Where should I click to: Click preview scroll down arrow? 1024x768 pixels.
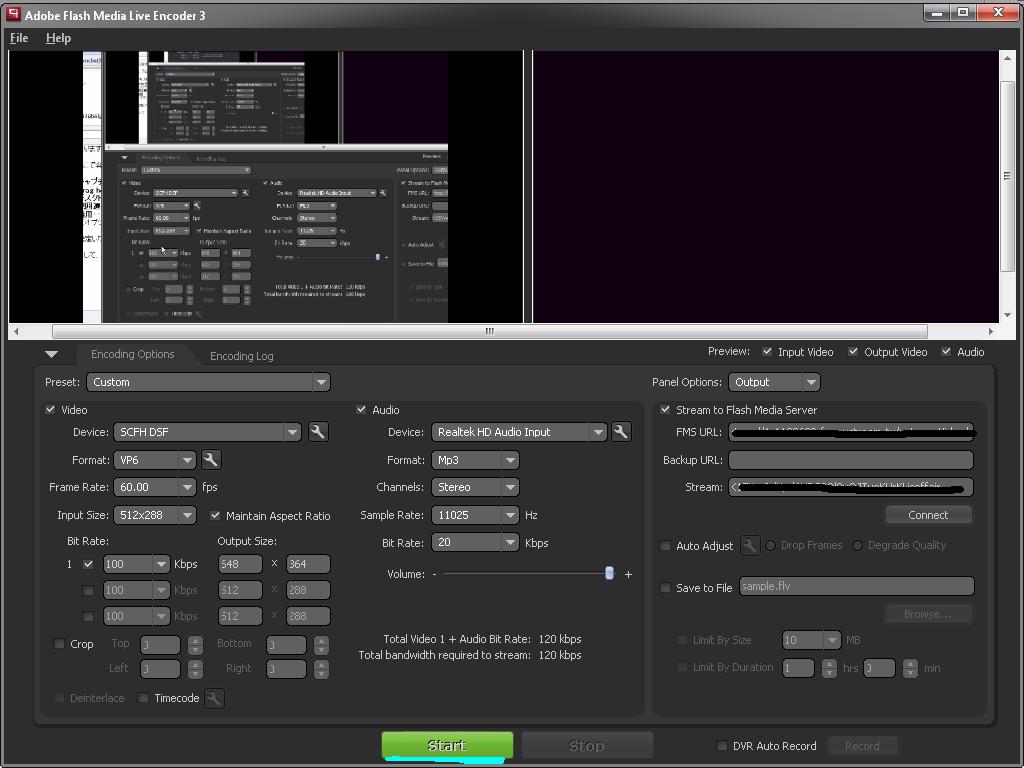pyautogui.click(x=1007, y=315)
